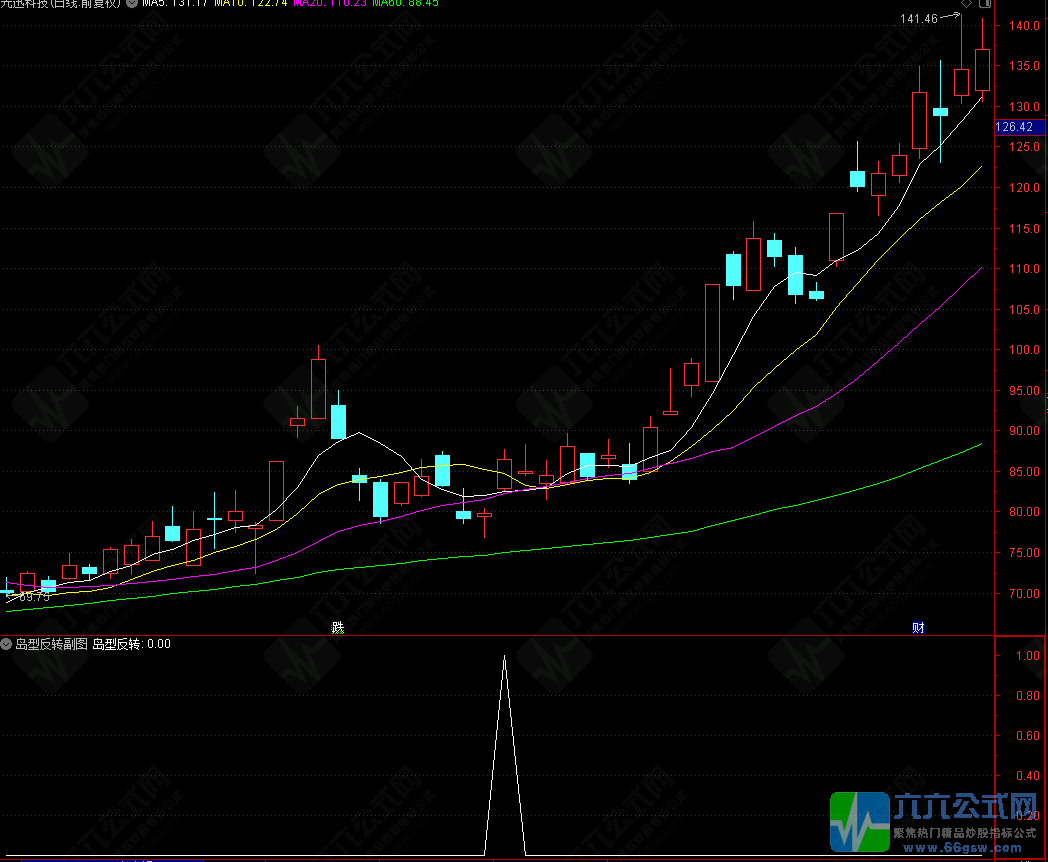Viewport: 1048px width, 862px height.
Task: Click the 财 event marker on timeline
Action: tap(918, 627)
